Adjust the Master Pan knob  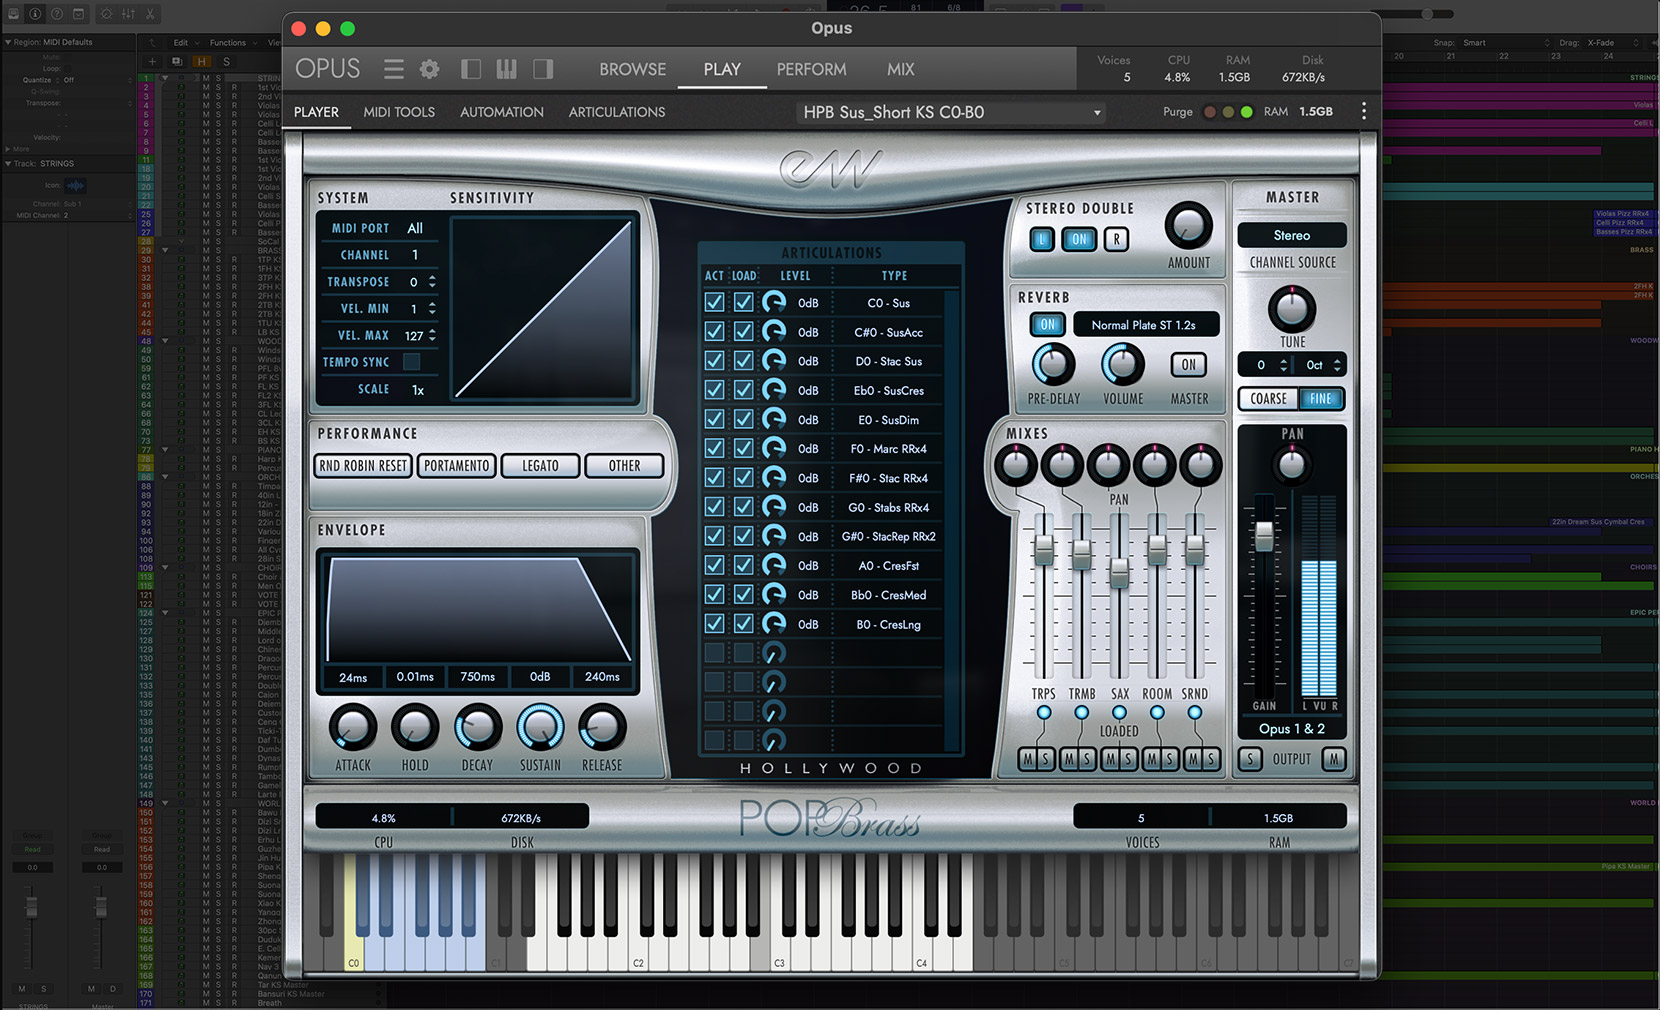tap(1292, 464)
